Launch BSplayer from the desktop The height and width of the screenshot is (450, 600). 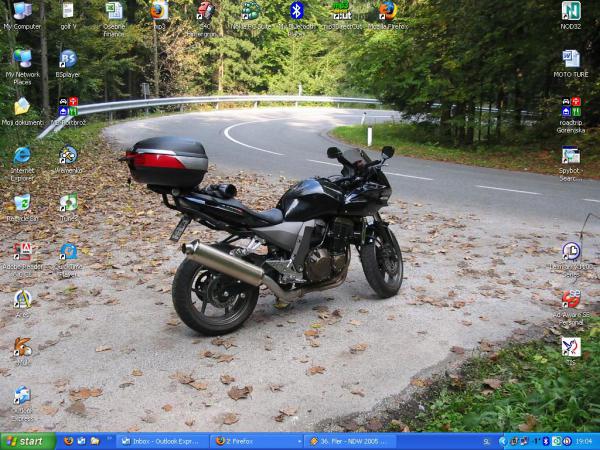pyautogui.click(x=68, y=59)
